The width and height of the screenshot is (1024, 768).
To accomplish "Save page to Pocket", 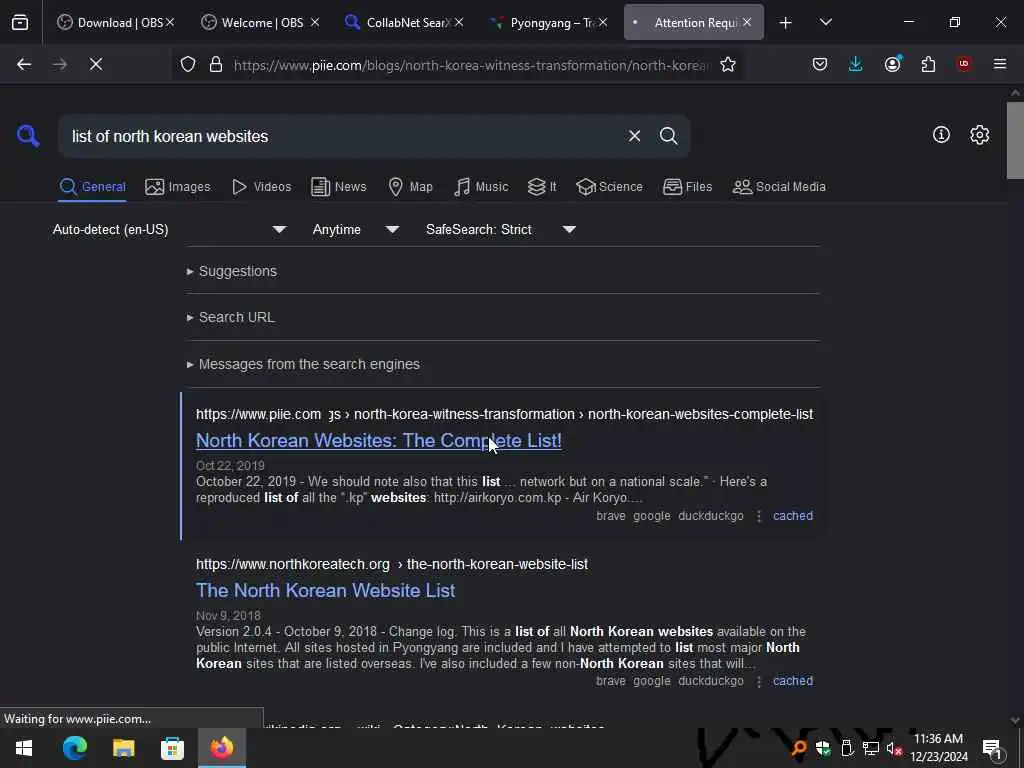I will click(x=820, y=64).
